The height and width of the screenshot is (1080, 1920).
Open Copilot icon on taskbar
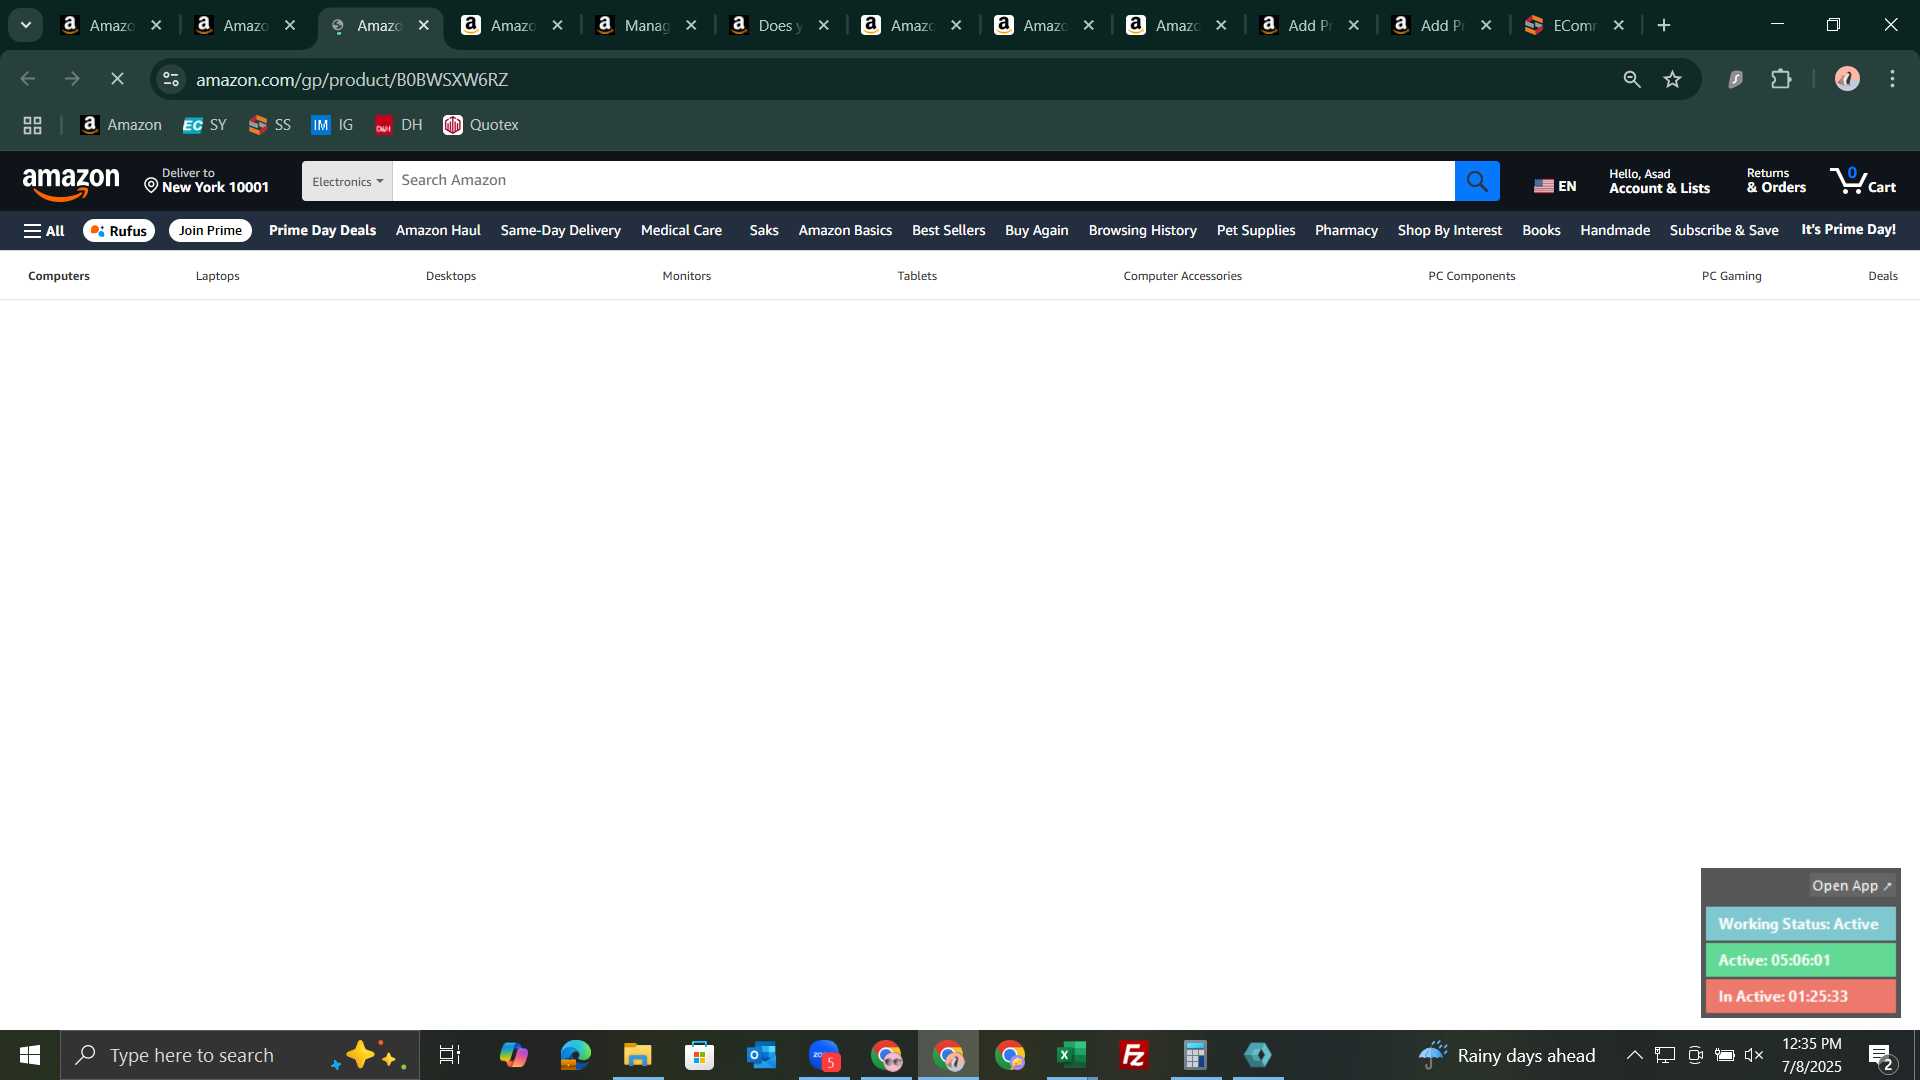tap(514, 1055)
